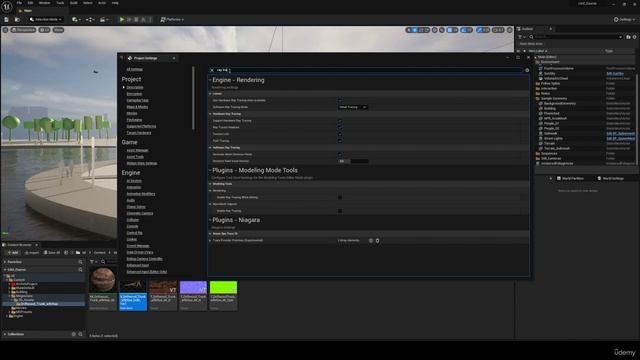Click the Project Settings search input field
This screenshot has height=360, width=640.
point(369,70)
